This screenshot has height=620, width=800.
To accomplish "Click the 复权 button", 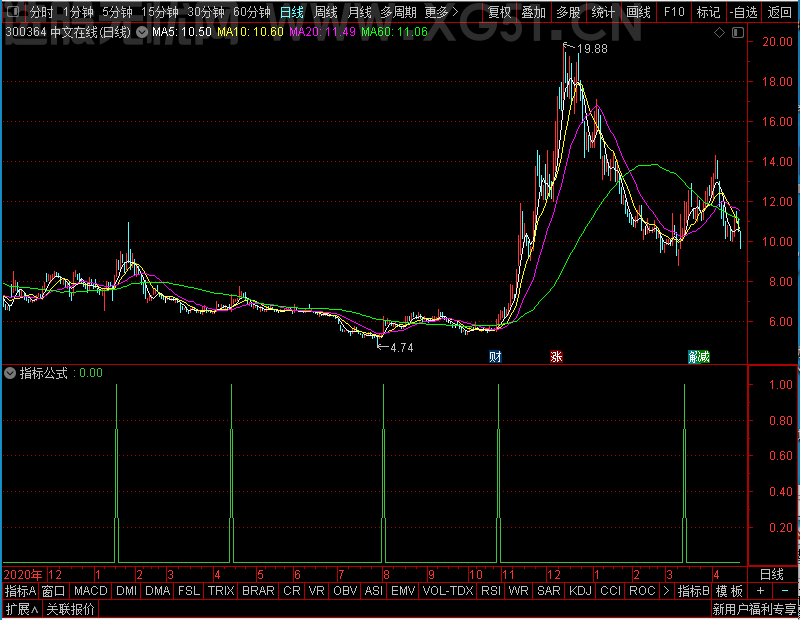I will [499, 12].
